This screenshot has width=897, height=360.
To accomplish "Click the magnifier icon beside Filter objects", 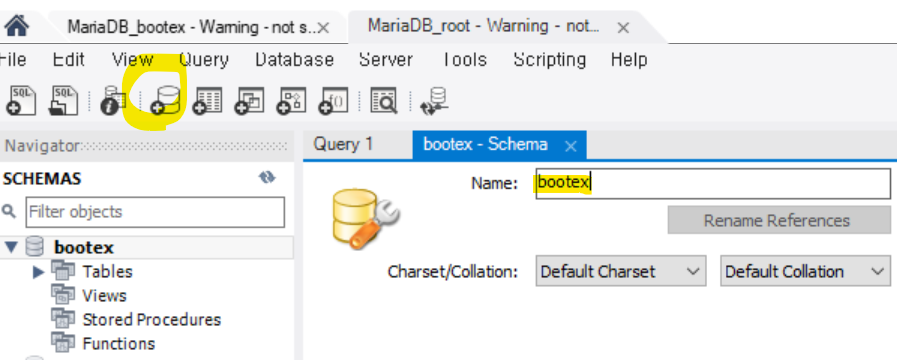I will [x=9, y=212].
